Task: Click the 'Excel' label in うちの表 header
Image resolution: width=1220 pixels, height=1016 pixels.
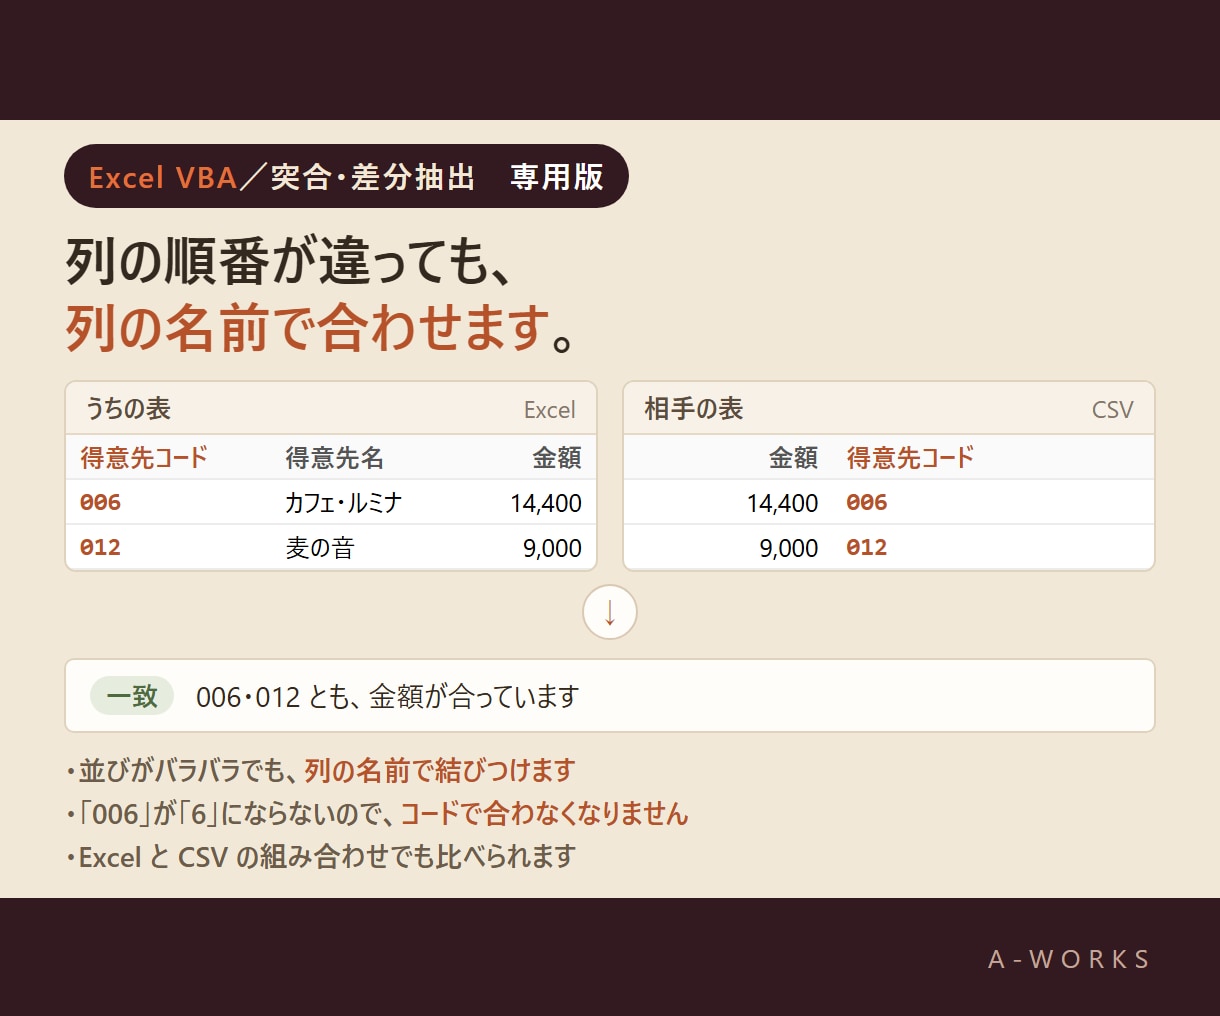Action: pos(549,410)
